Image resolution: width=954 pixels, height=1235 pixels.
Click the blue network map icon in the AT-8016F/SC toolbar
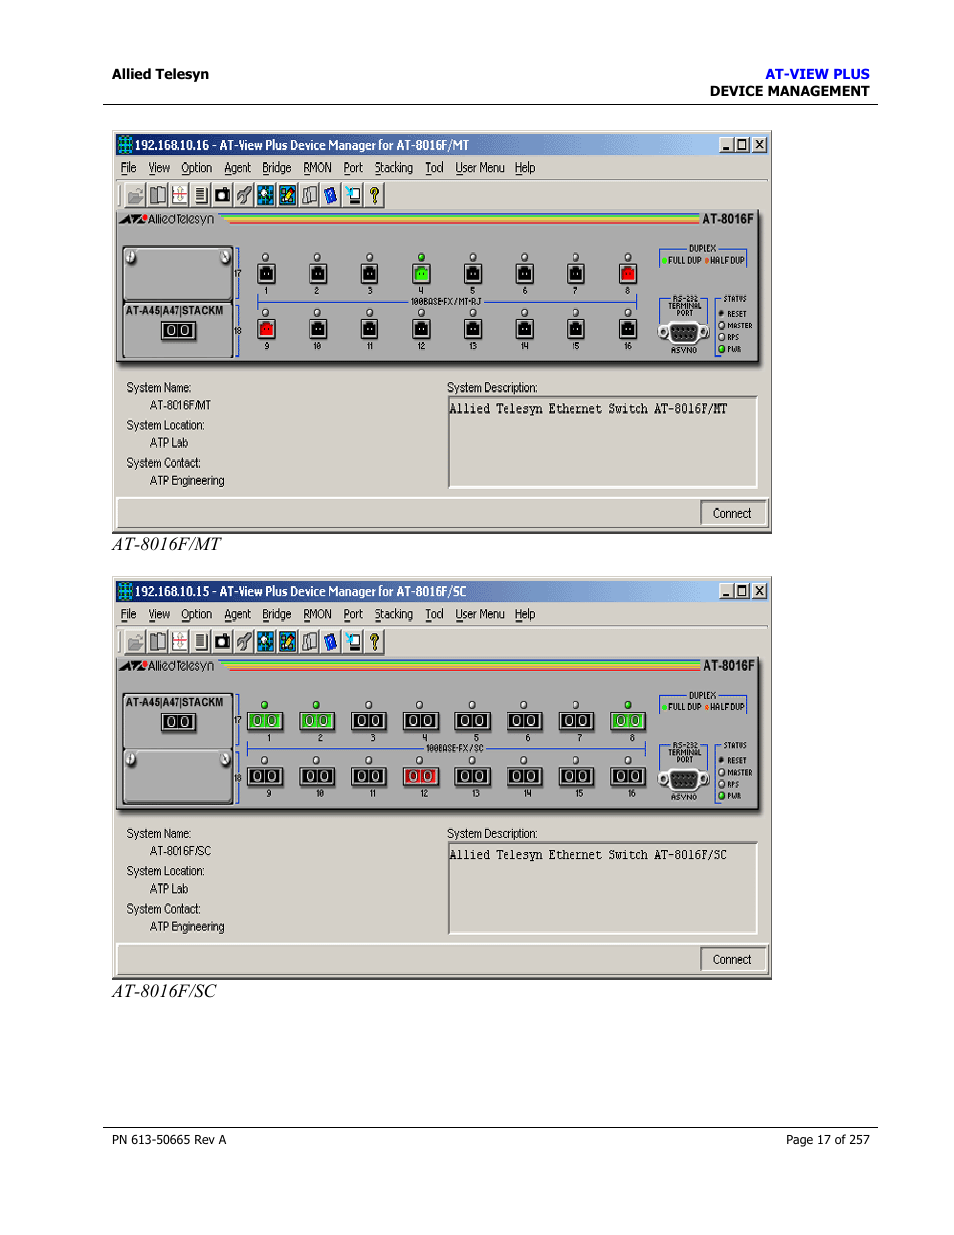point(266,642)
